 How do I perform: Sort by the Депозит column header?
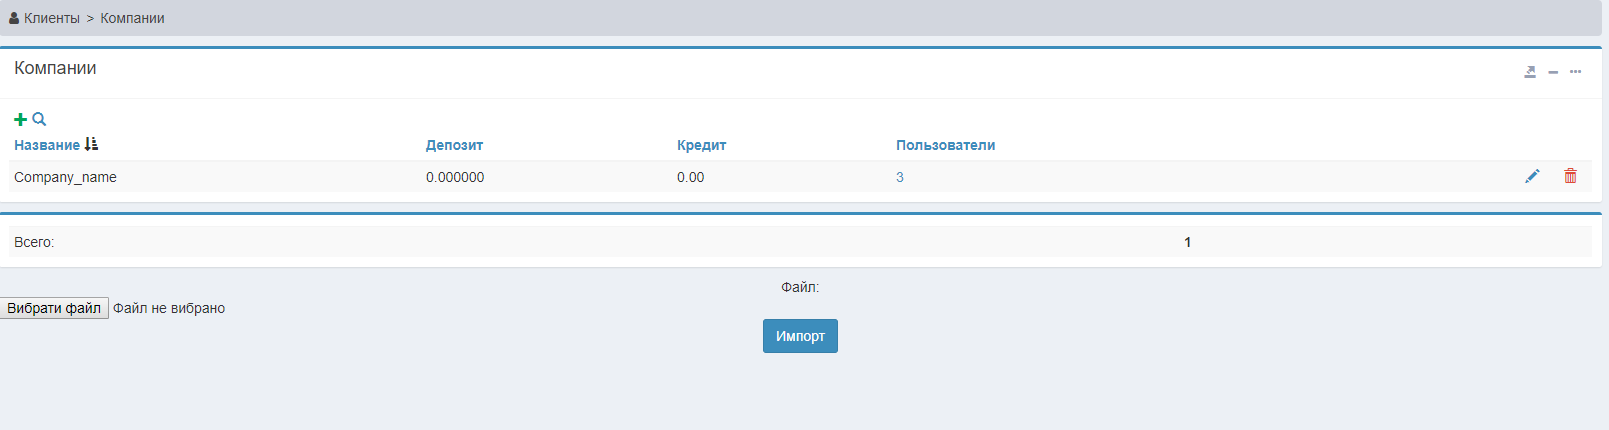click(454, 145)
